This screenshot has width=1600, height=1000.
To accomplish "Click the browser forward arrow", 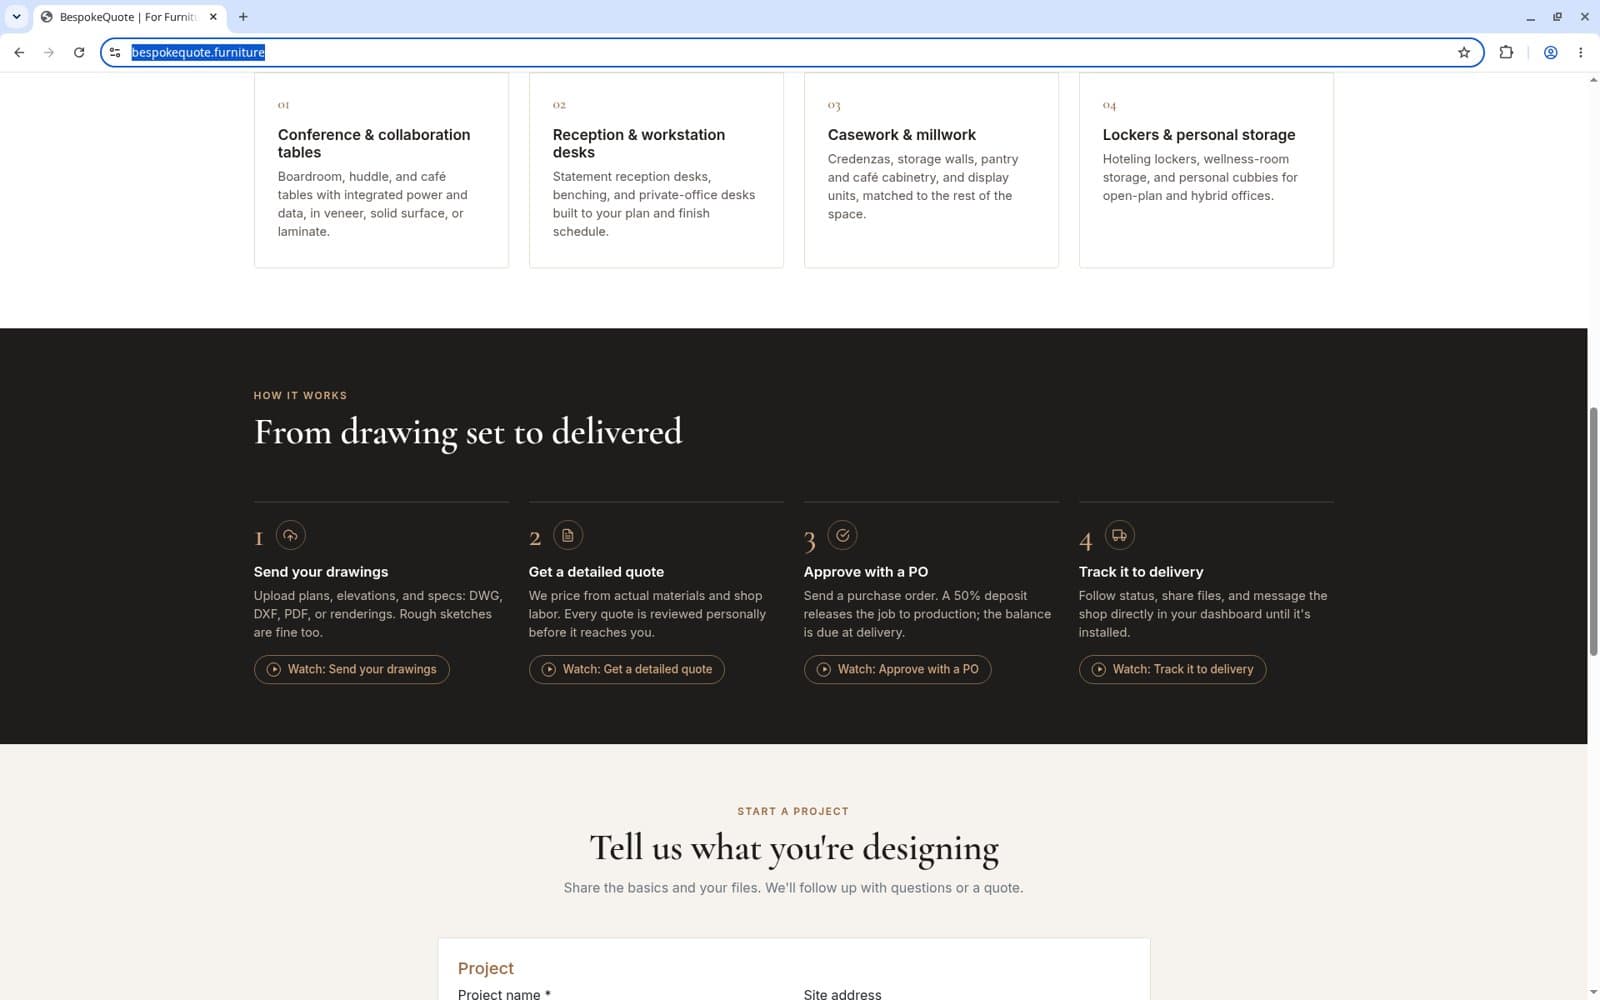I will [x=49, y=52].
